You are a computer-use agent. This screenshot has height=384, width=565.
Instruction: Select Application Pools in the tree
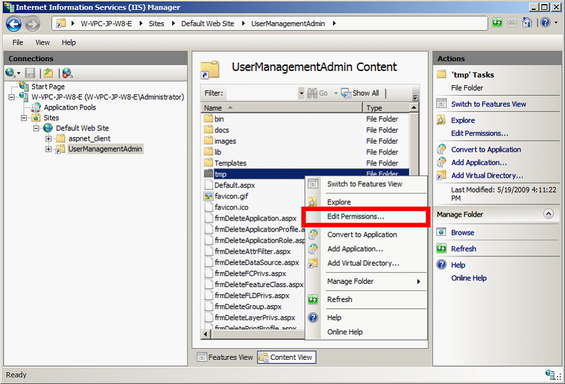tap(70, 107)
